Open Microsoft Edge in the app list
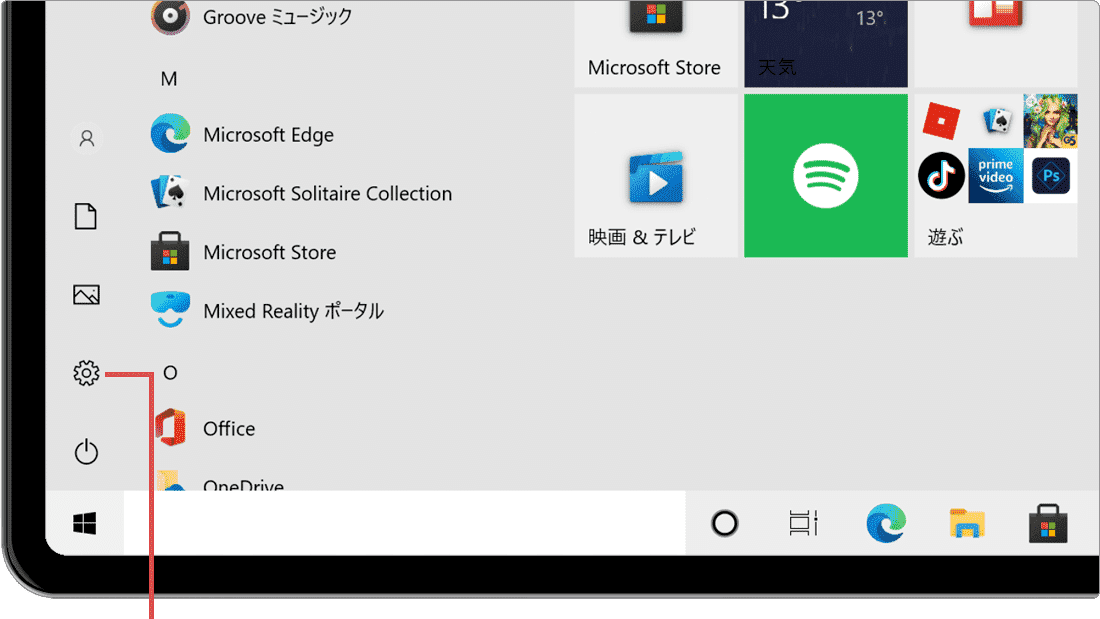1100x619 pixels. point(243,134)
